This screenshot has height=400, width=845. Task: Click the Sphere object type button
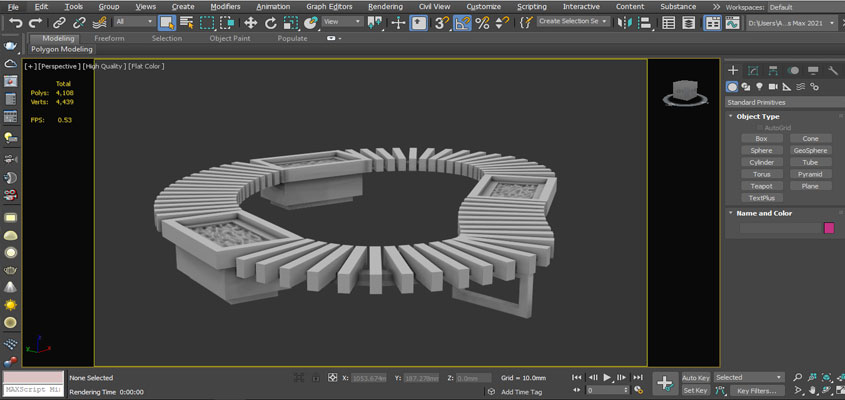tap(761, 151)
